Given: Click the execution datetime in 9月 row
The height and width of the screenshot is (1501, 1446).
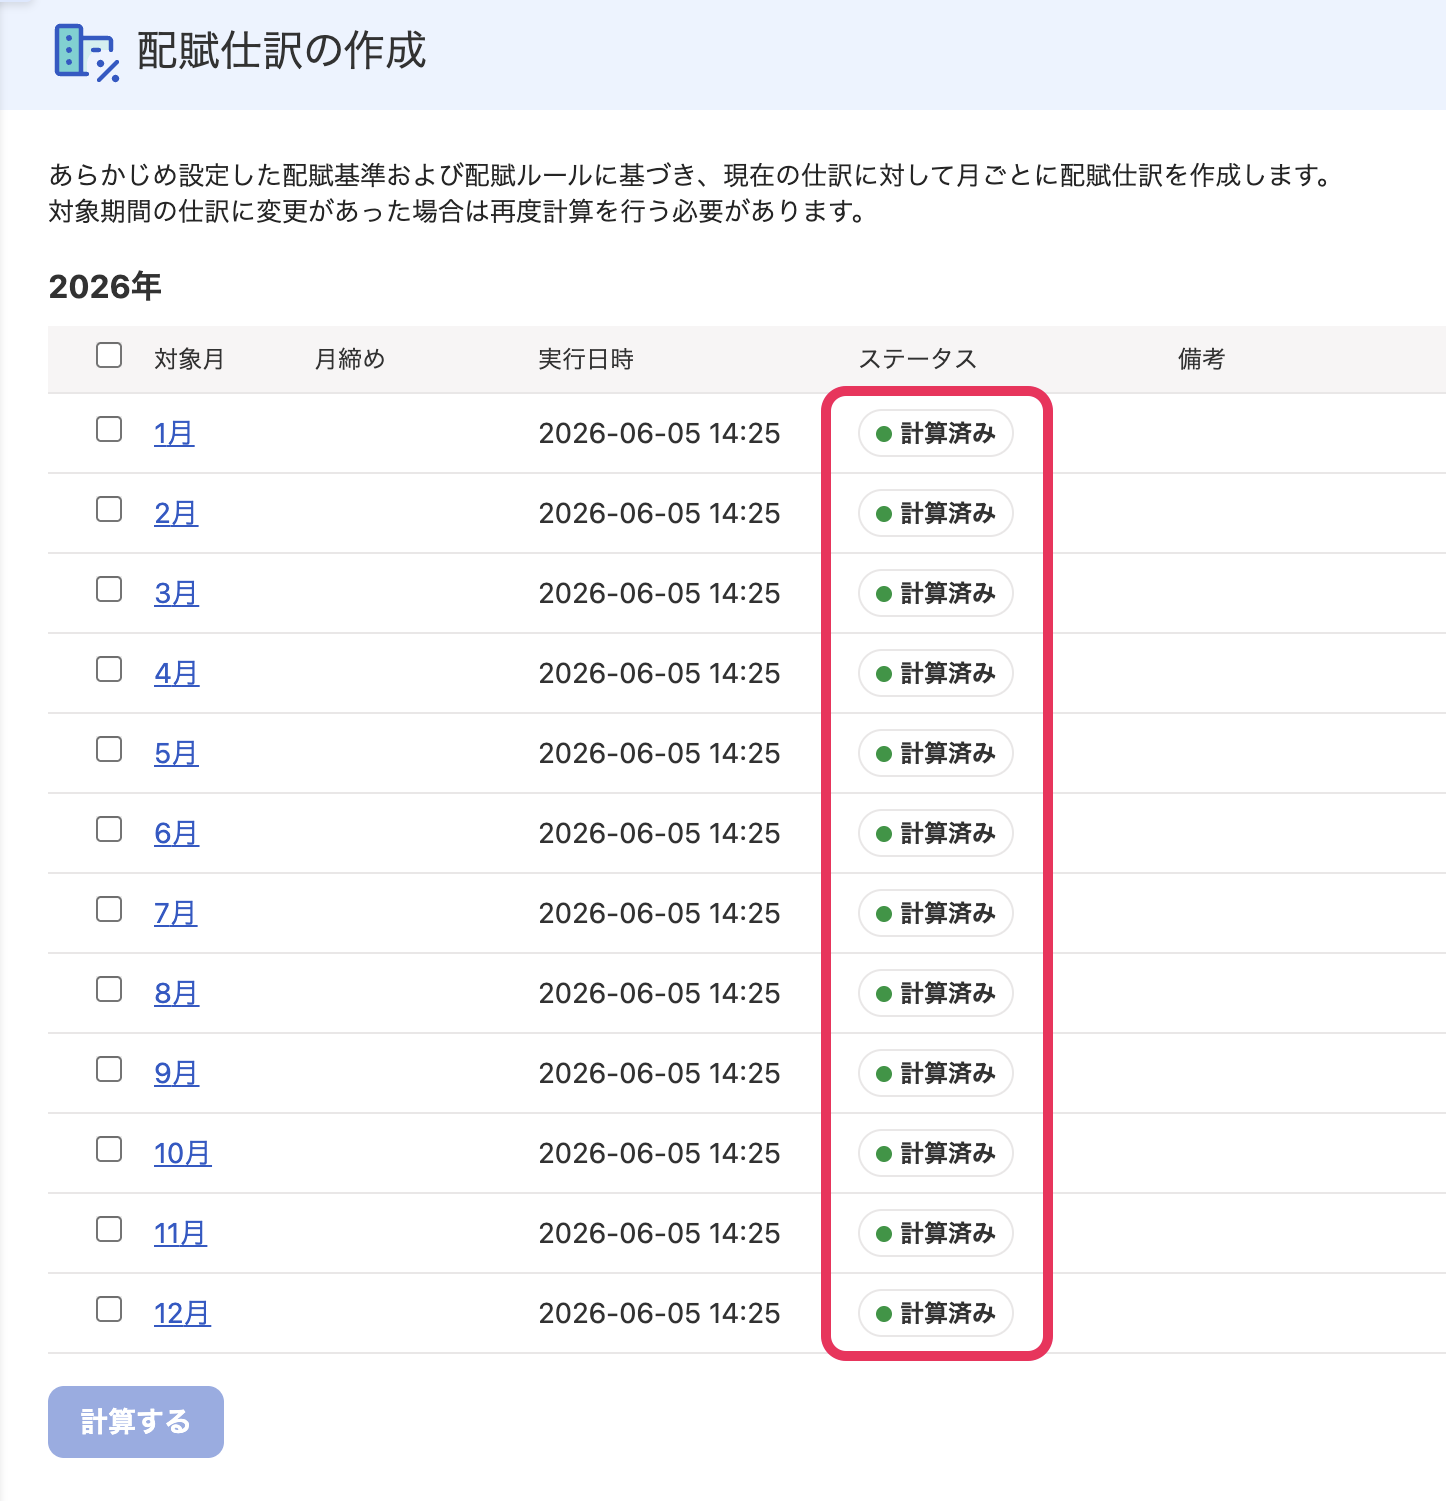Looking at the screenshot, I should click(659, 1073).
